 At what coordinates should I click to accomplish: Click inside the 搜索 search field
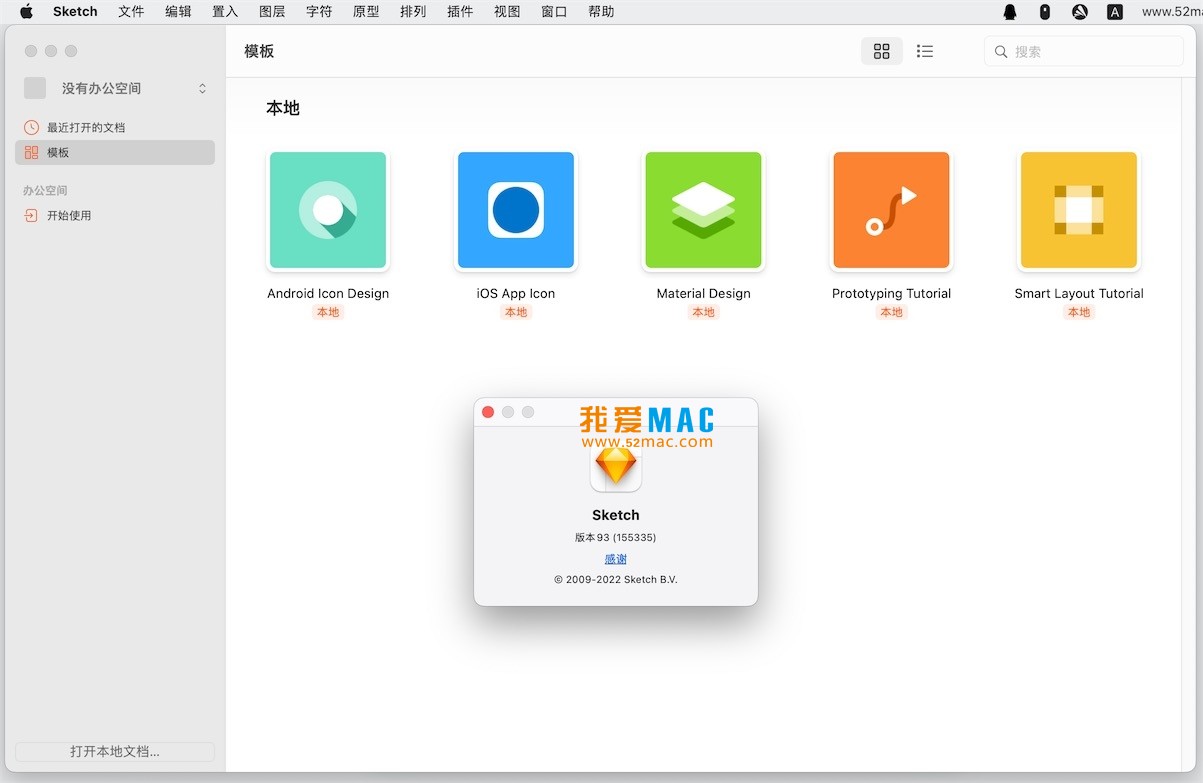pos(1083,51)
